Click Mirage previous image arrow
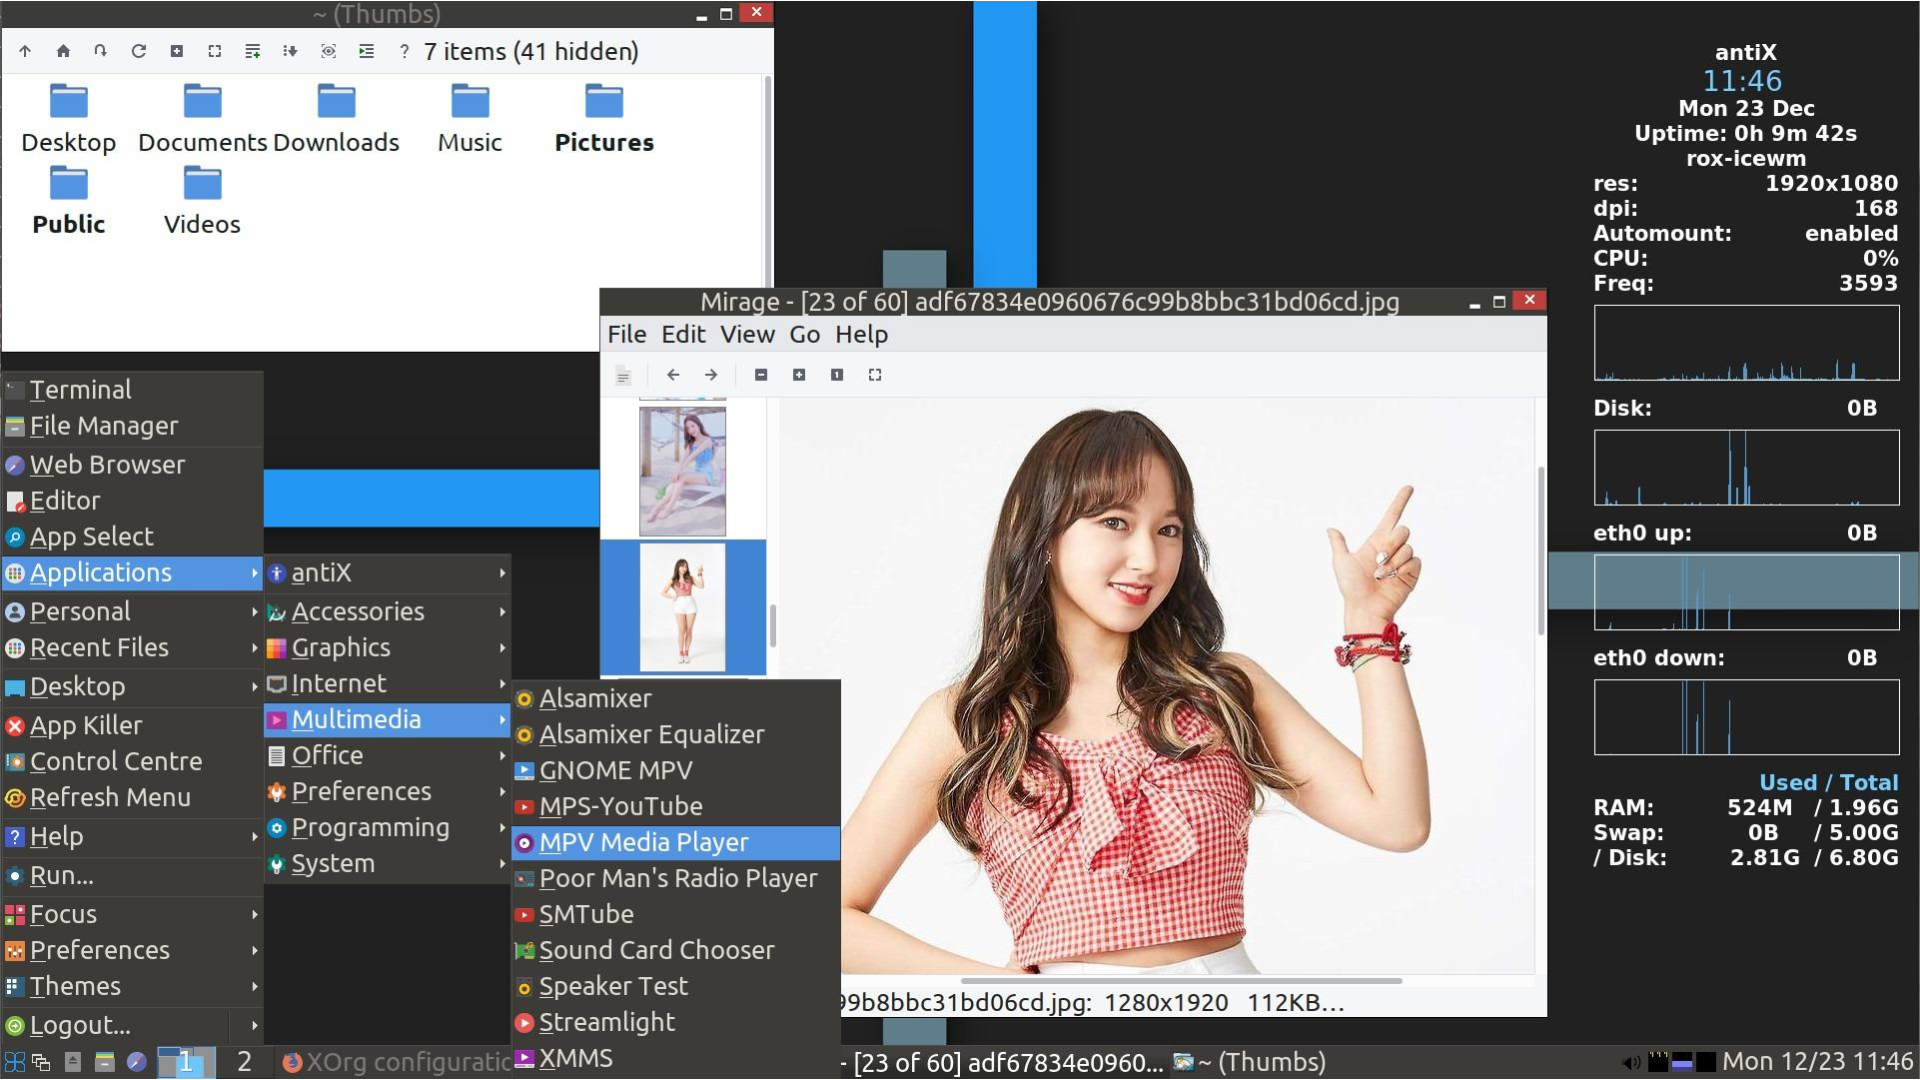Image resolution: width=1920 pixels, height=1080 pixels. pyautogui.click(x=673, y=375)
